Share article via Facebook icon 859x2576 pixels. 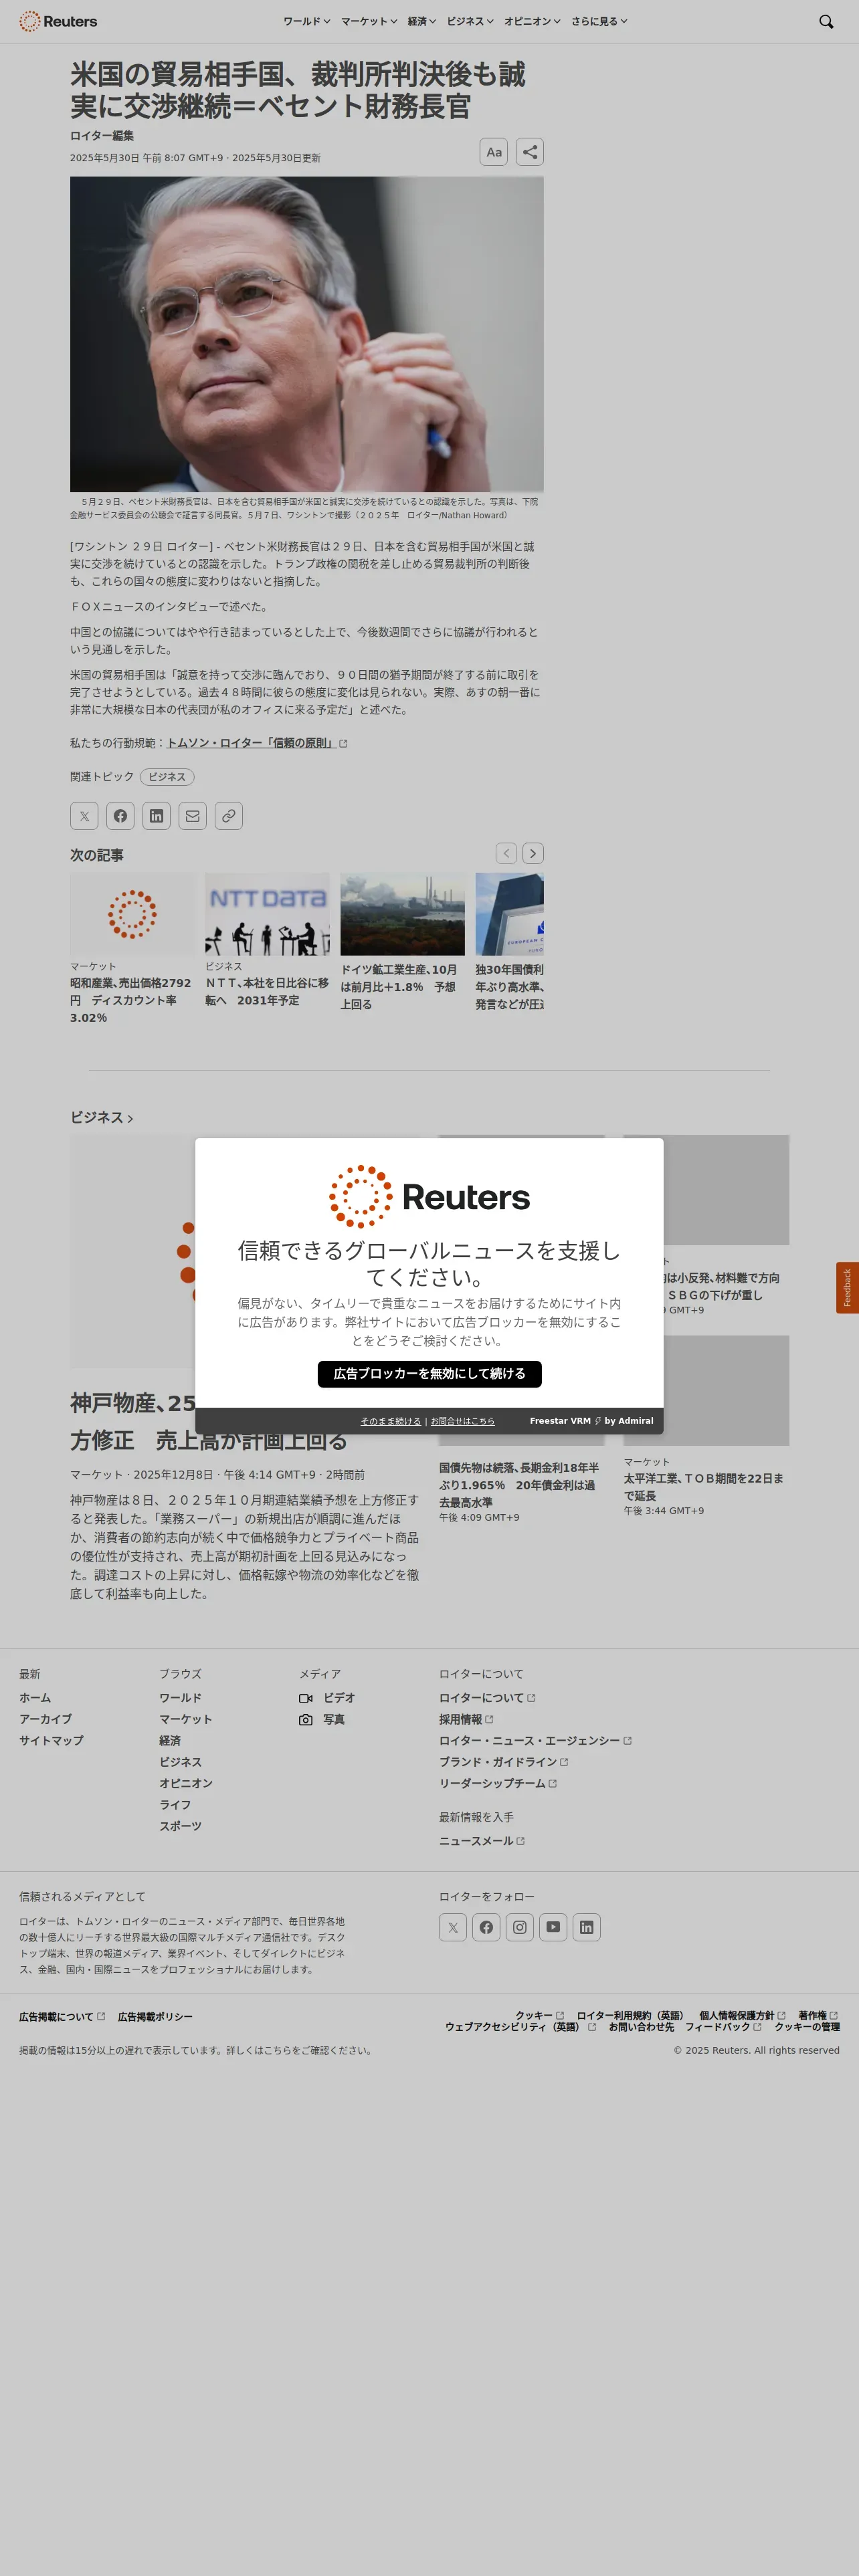120,816
